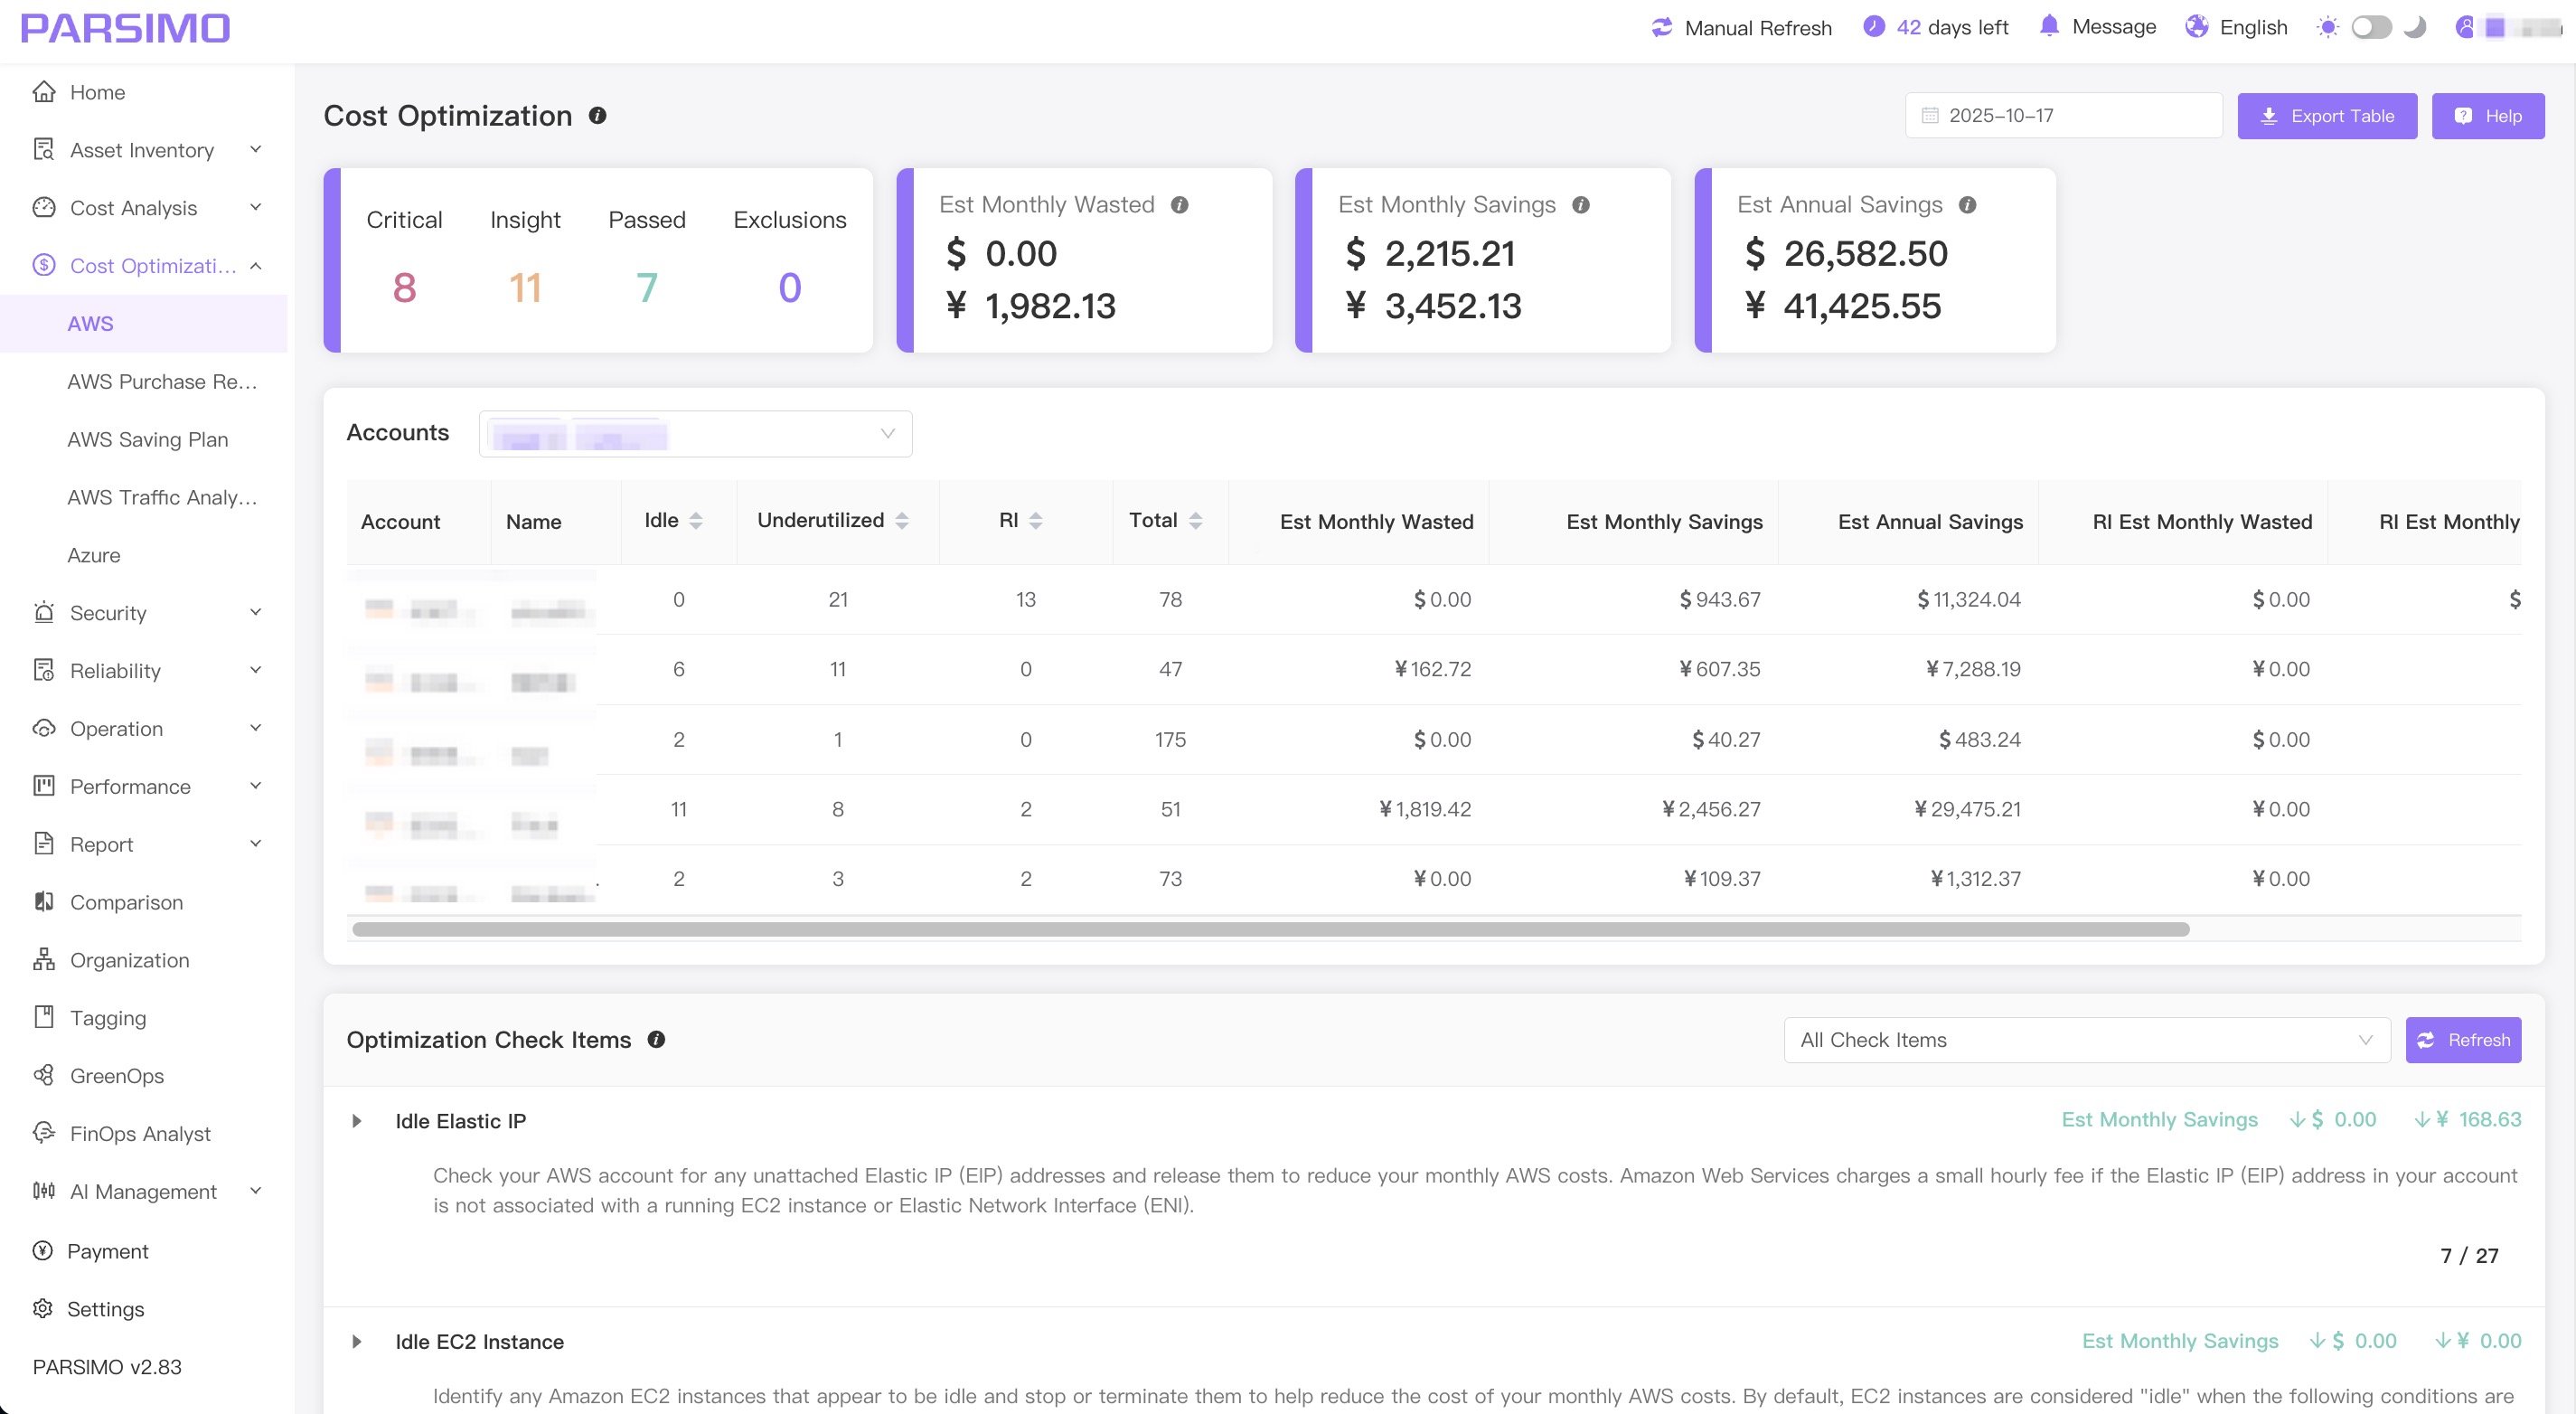2576x1414 pixels.
Task: Click the Est Annual Savings info icon
Action: tap(1966, 205)
